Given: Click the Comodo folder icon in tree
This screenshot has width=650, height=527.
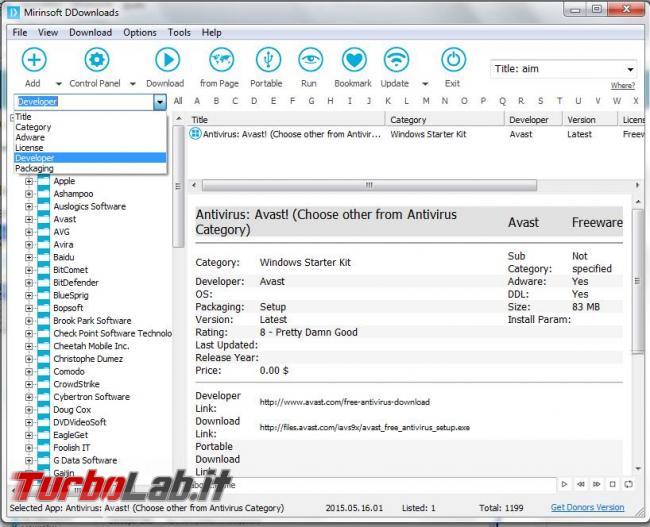Looking at the screenshot, I should pos(43,372).
